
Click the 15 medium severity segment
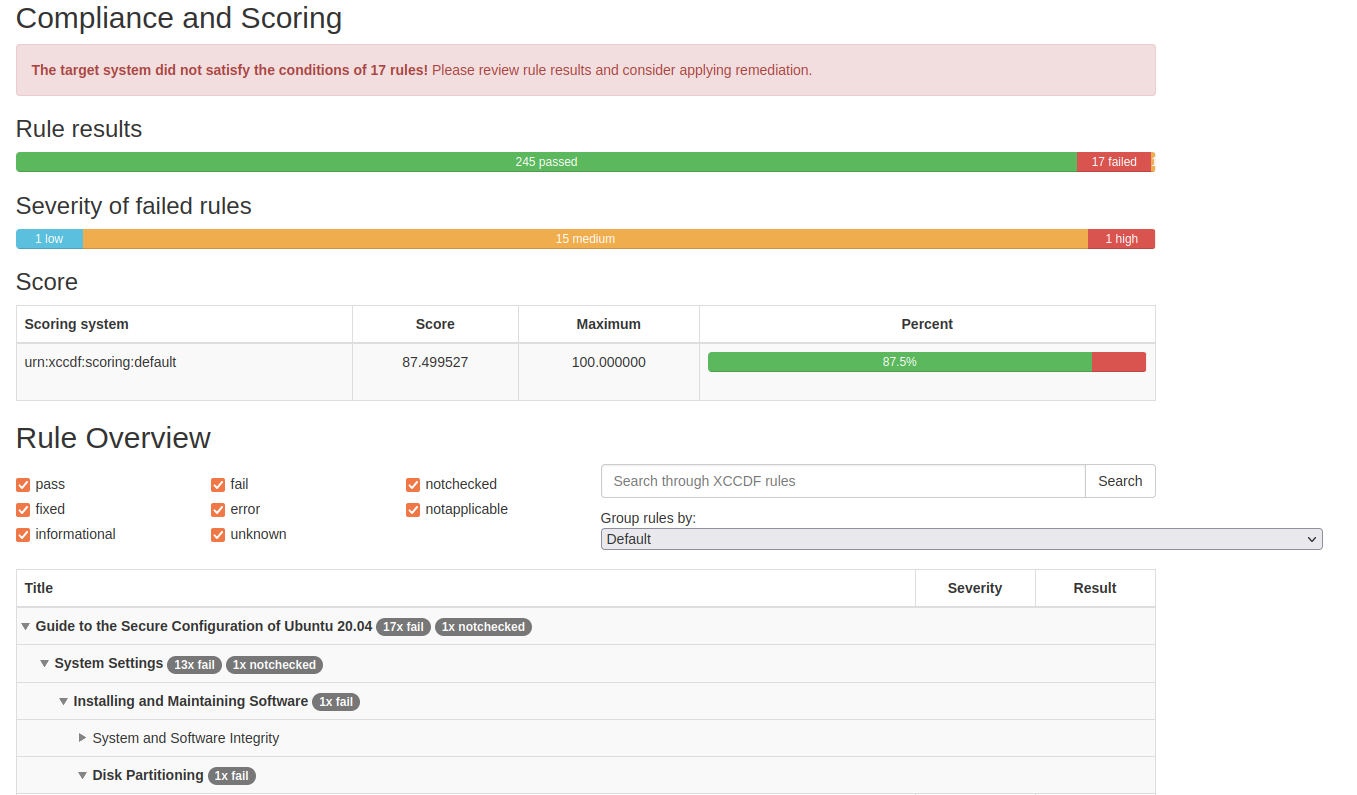click(x=585, y=239)
